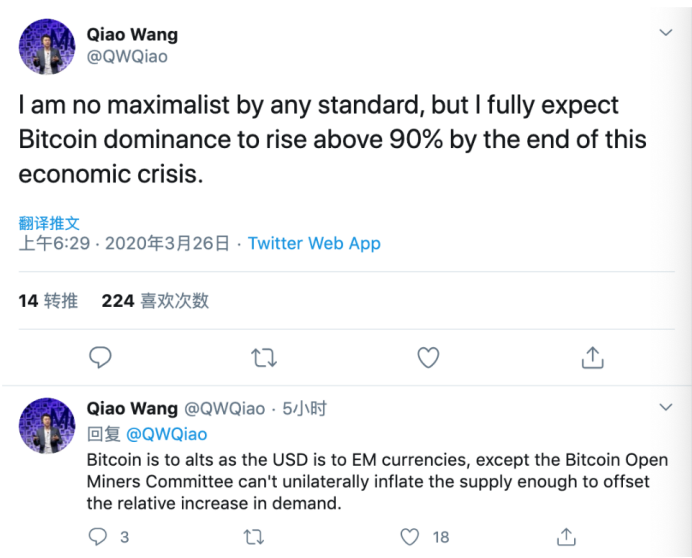The width and height of the screenshot is (692, 558).
Task: Open Qiao Wang's avatar on main tweet
Action: [x=47, y=47]
